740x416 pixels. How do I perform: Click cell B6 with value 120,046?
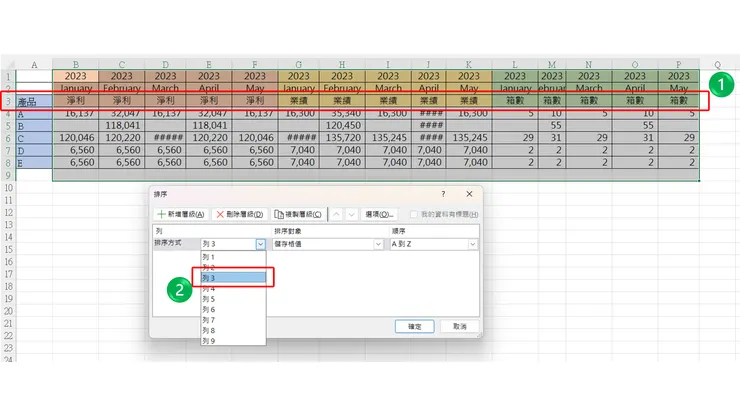pyautogui.click(x=76, y=138)
